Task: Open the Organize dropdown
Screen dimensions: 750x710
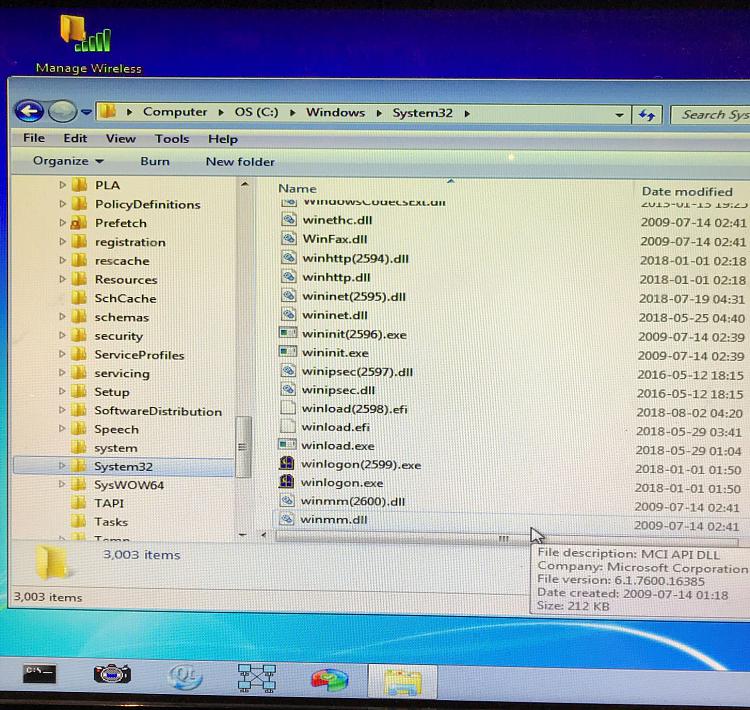Action: pyautogui.click(x=68, y=161)
